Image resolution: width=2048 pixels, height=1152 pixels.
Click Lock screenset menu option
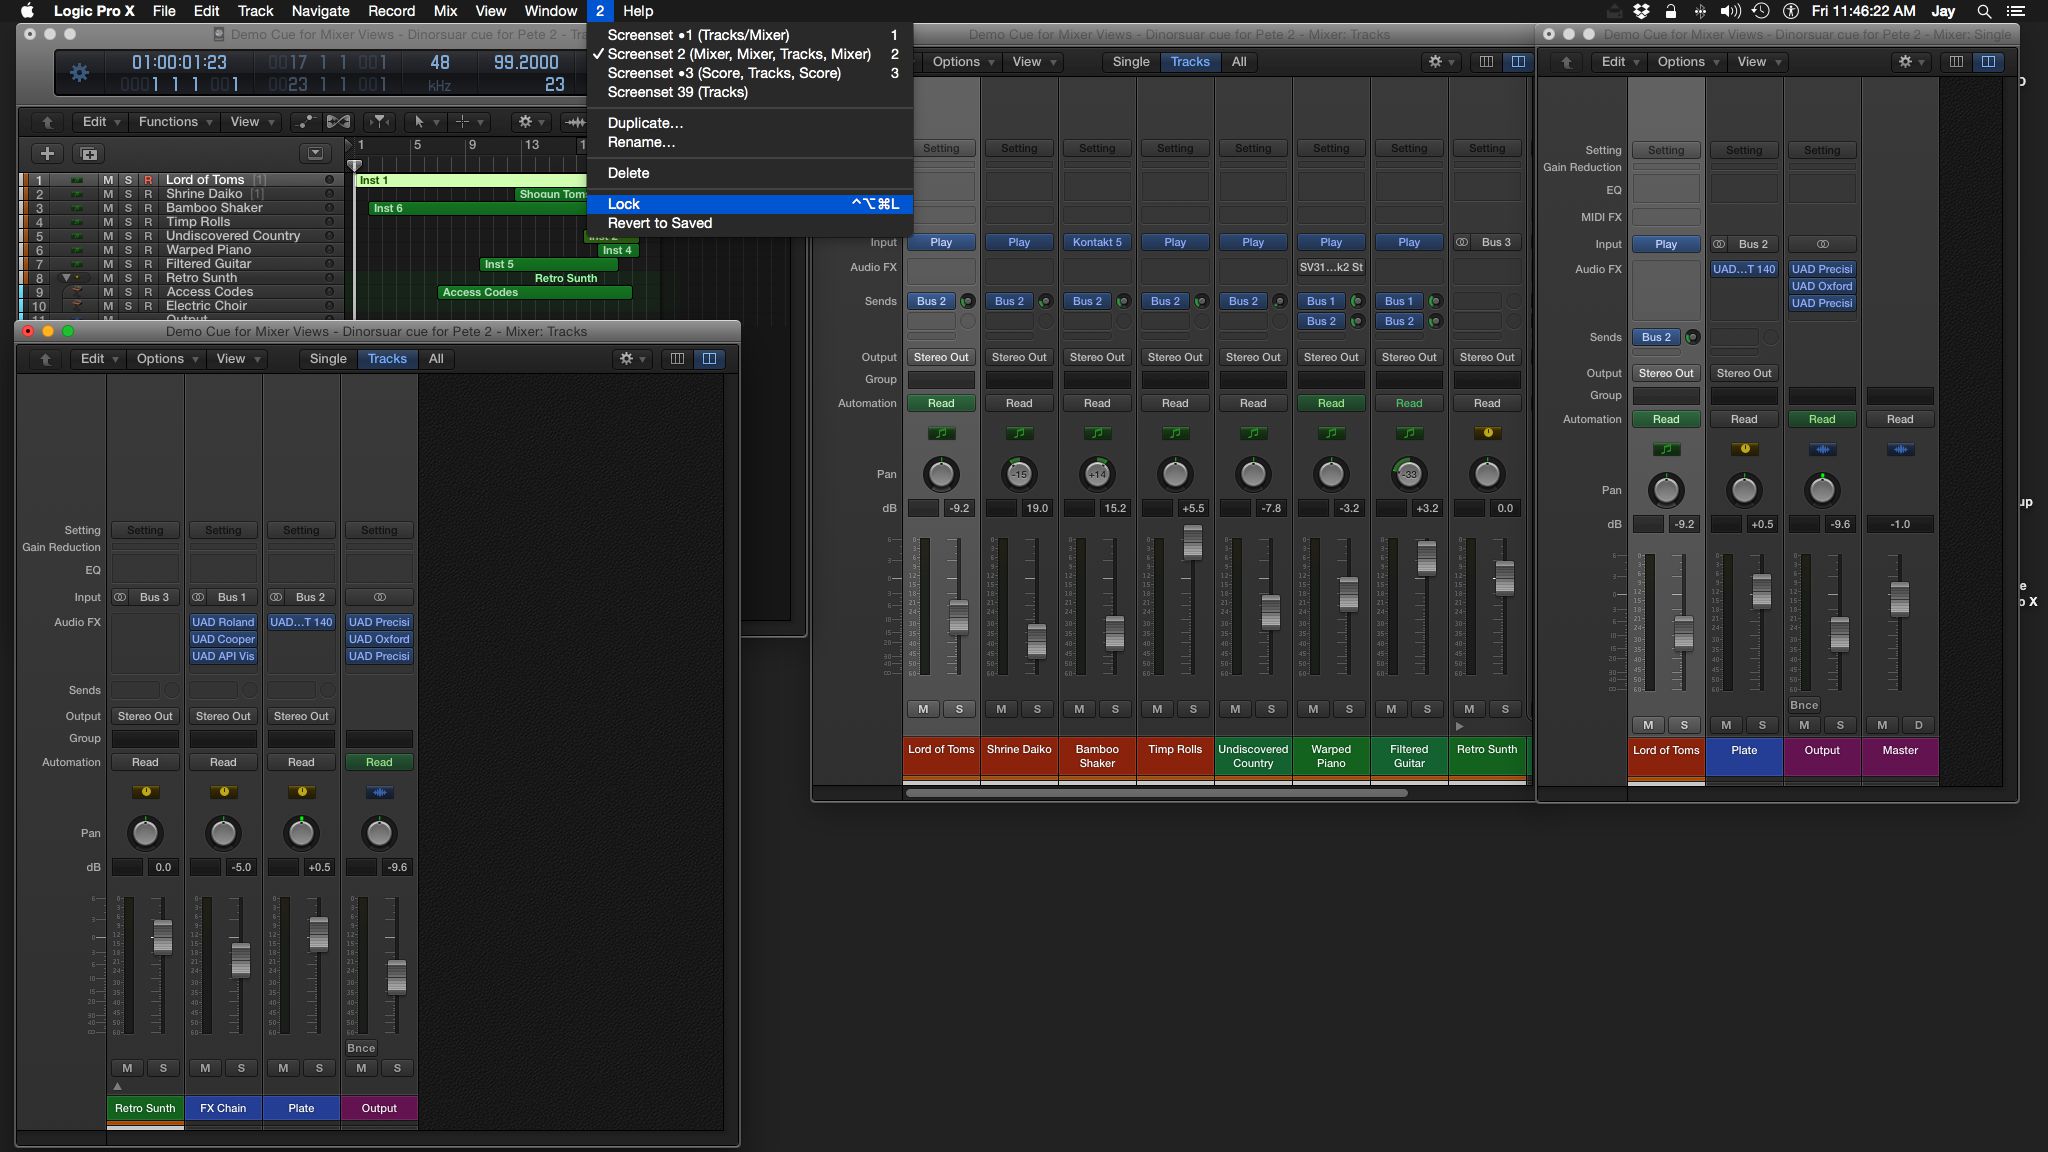coord(625,204)
